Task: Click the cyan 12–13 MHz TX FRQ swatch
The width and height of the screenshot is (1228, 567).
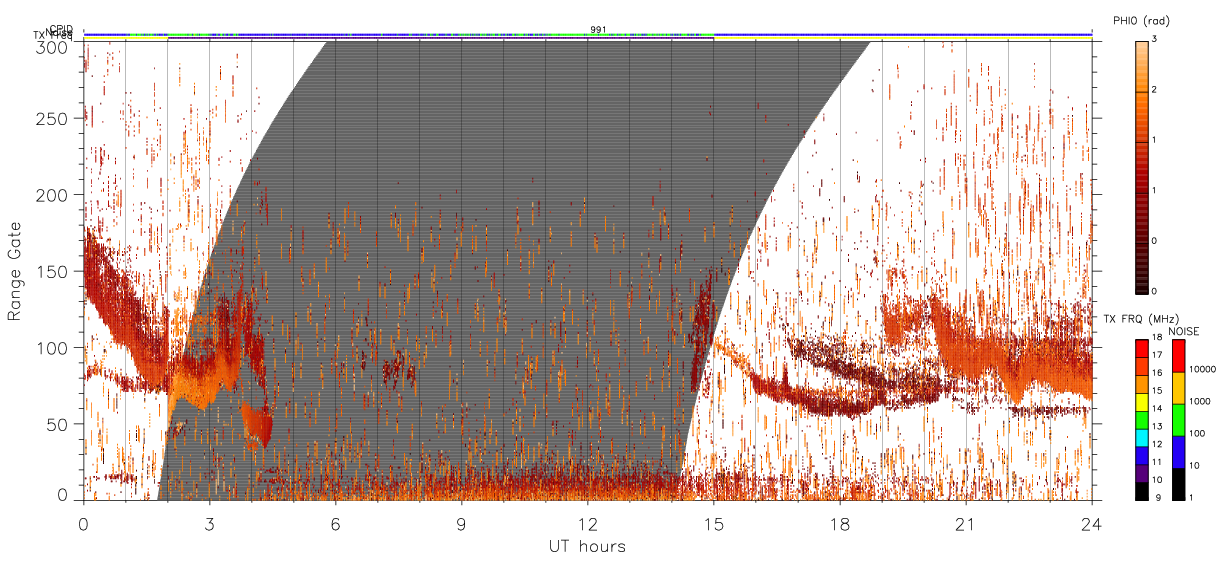Action: pyautogui.click(x=1141, y=437)
